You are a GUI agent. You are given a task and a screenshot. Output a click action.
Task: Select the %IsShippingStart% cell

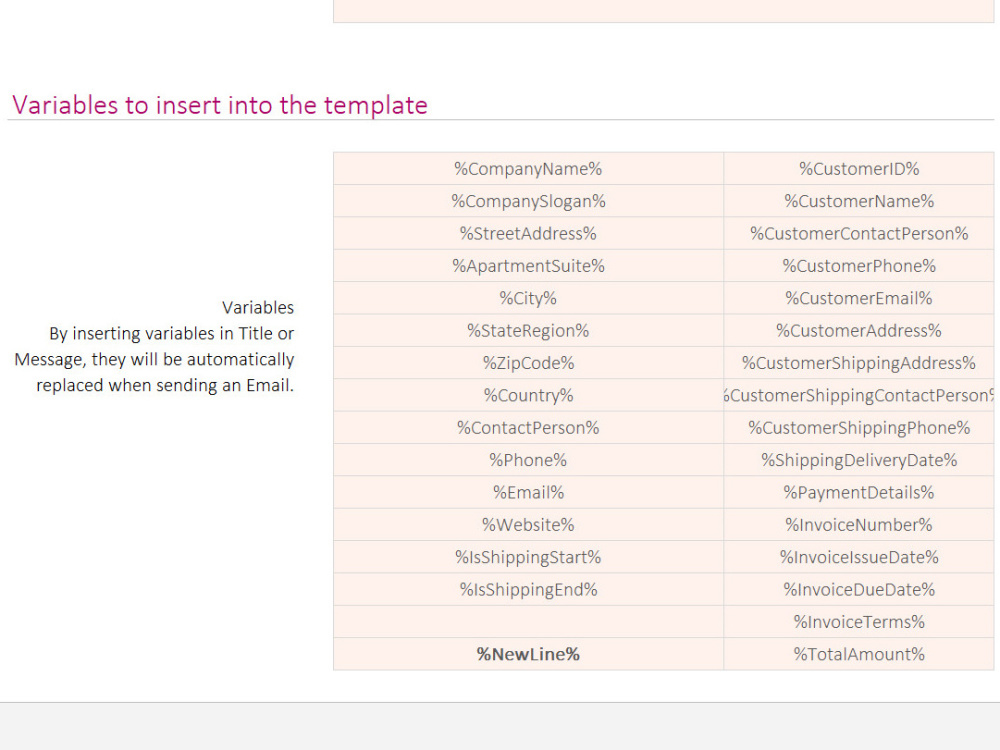tap(528, 557)
